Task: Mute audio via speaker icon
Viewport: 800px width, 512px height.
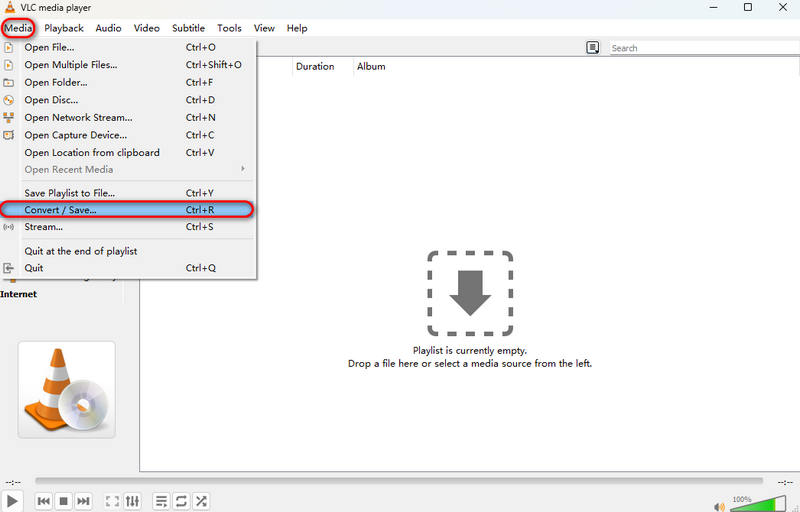Action: click(x=717, y=502)
